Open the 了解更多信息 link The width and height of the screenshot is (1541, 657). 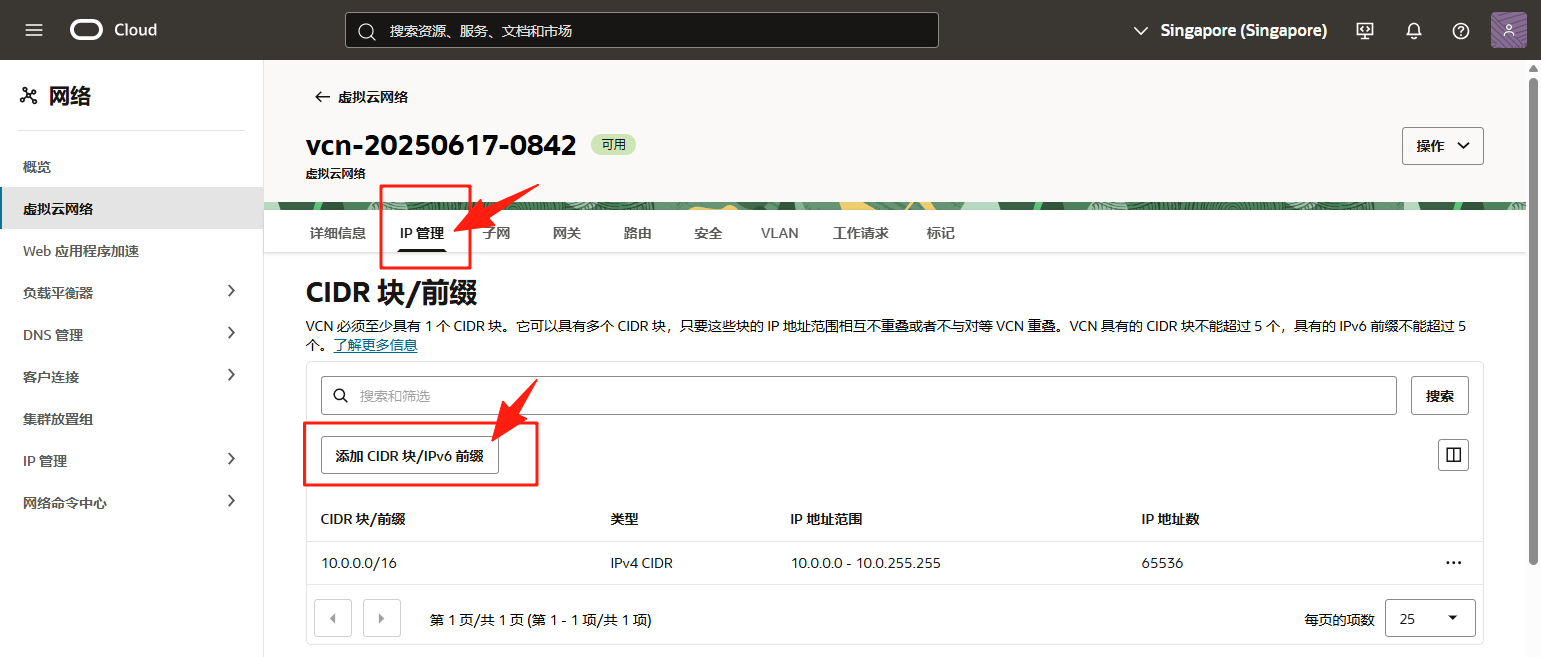375,345
